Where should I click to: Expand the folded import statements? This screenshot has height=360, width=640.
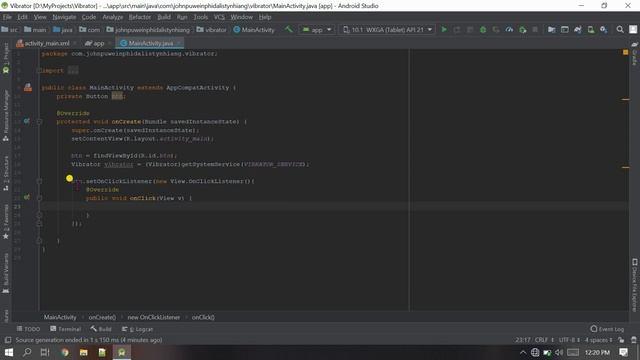(x=73, y=71)
